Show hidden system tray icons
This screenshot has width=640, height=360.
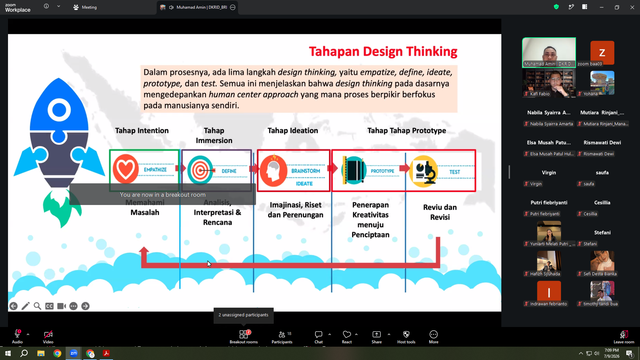pos(580,353)
